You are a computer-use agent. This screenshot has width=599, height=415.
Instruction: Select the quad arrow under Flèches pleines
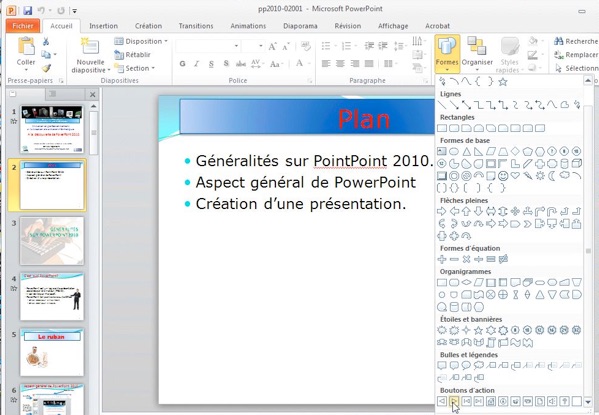coord(515,211)
